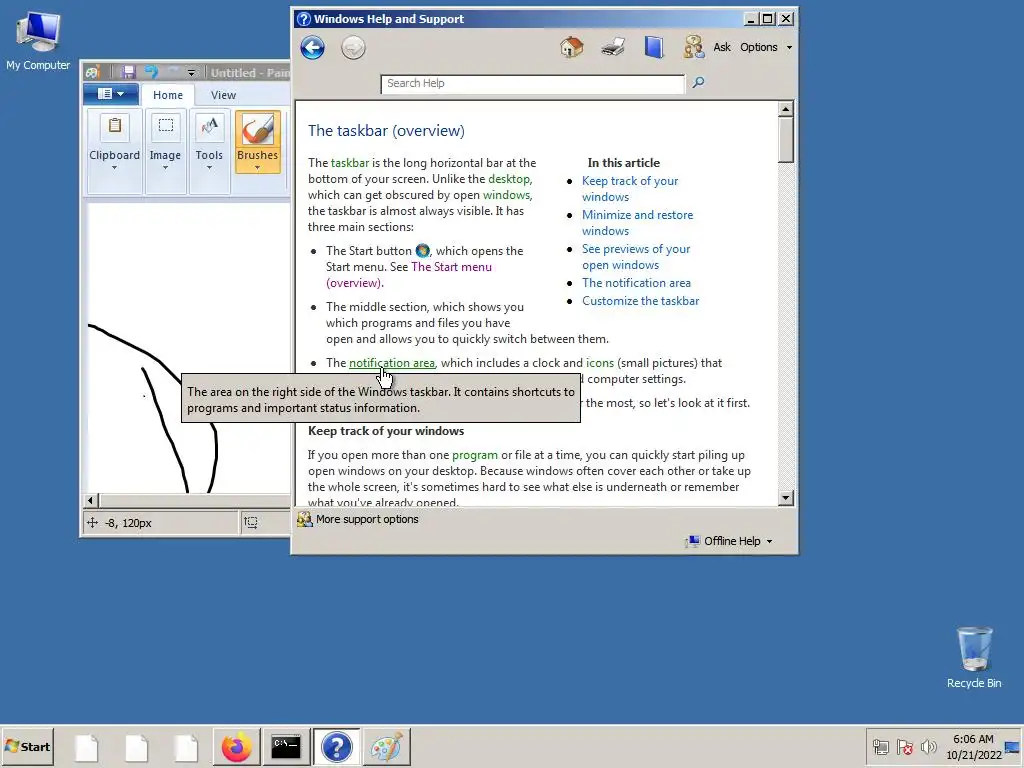Click 'More support options' in Help
Viewport: 1024px width, 768px height.
358,519
